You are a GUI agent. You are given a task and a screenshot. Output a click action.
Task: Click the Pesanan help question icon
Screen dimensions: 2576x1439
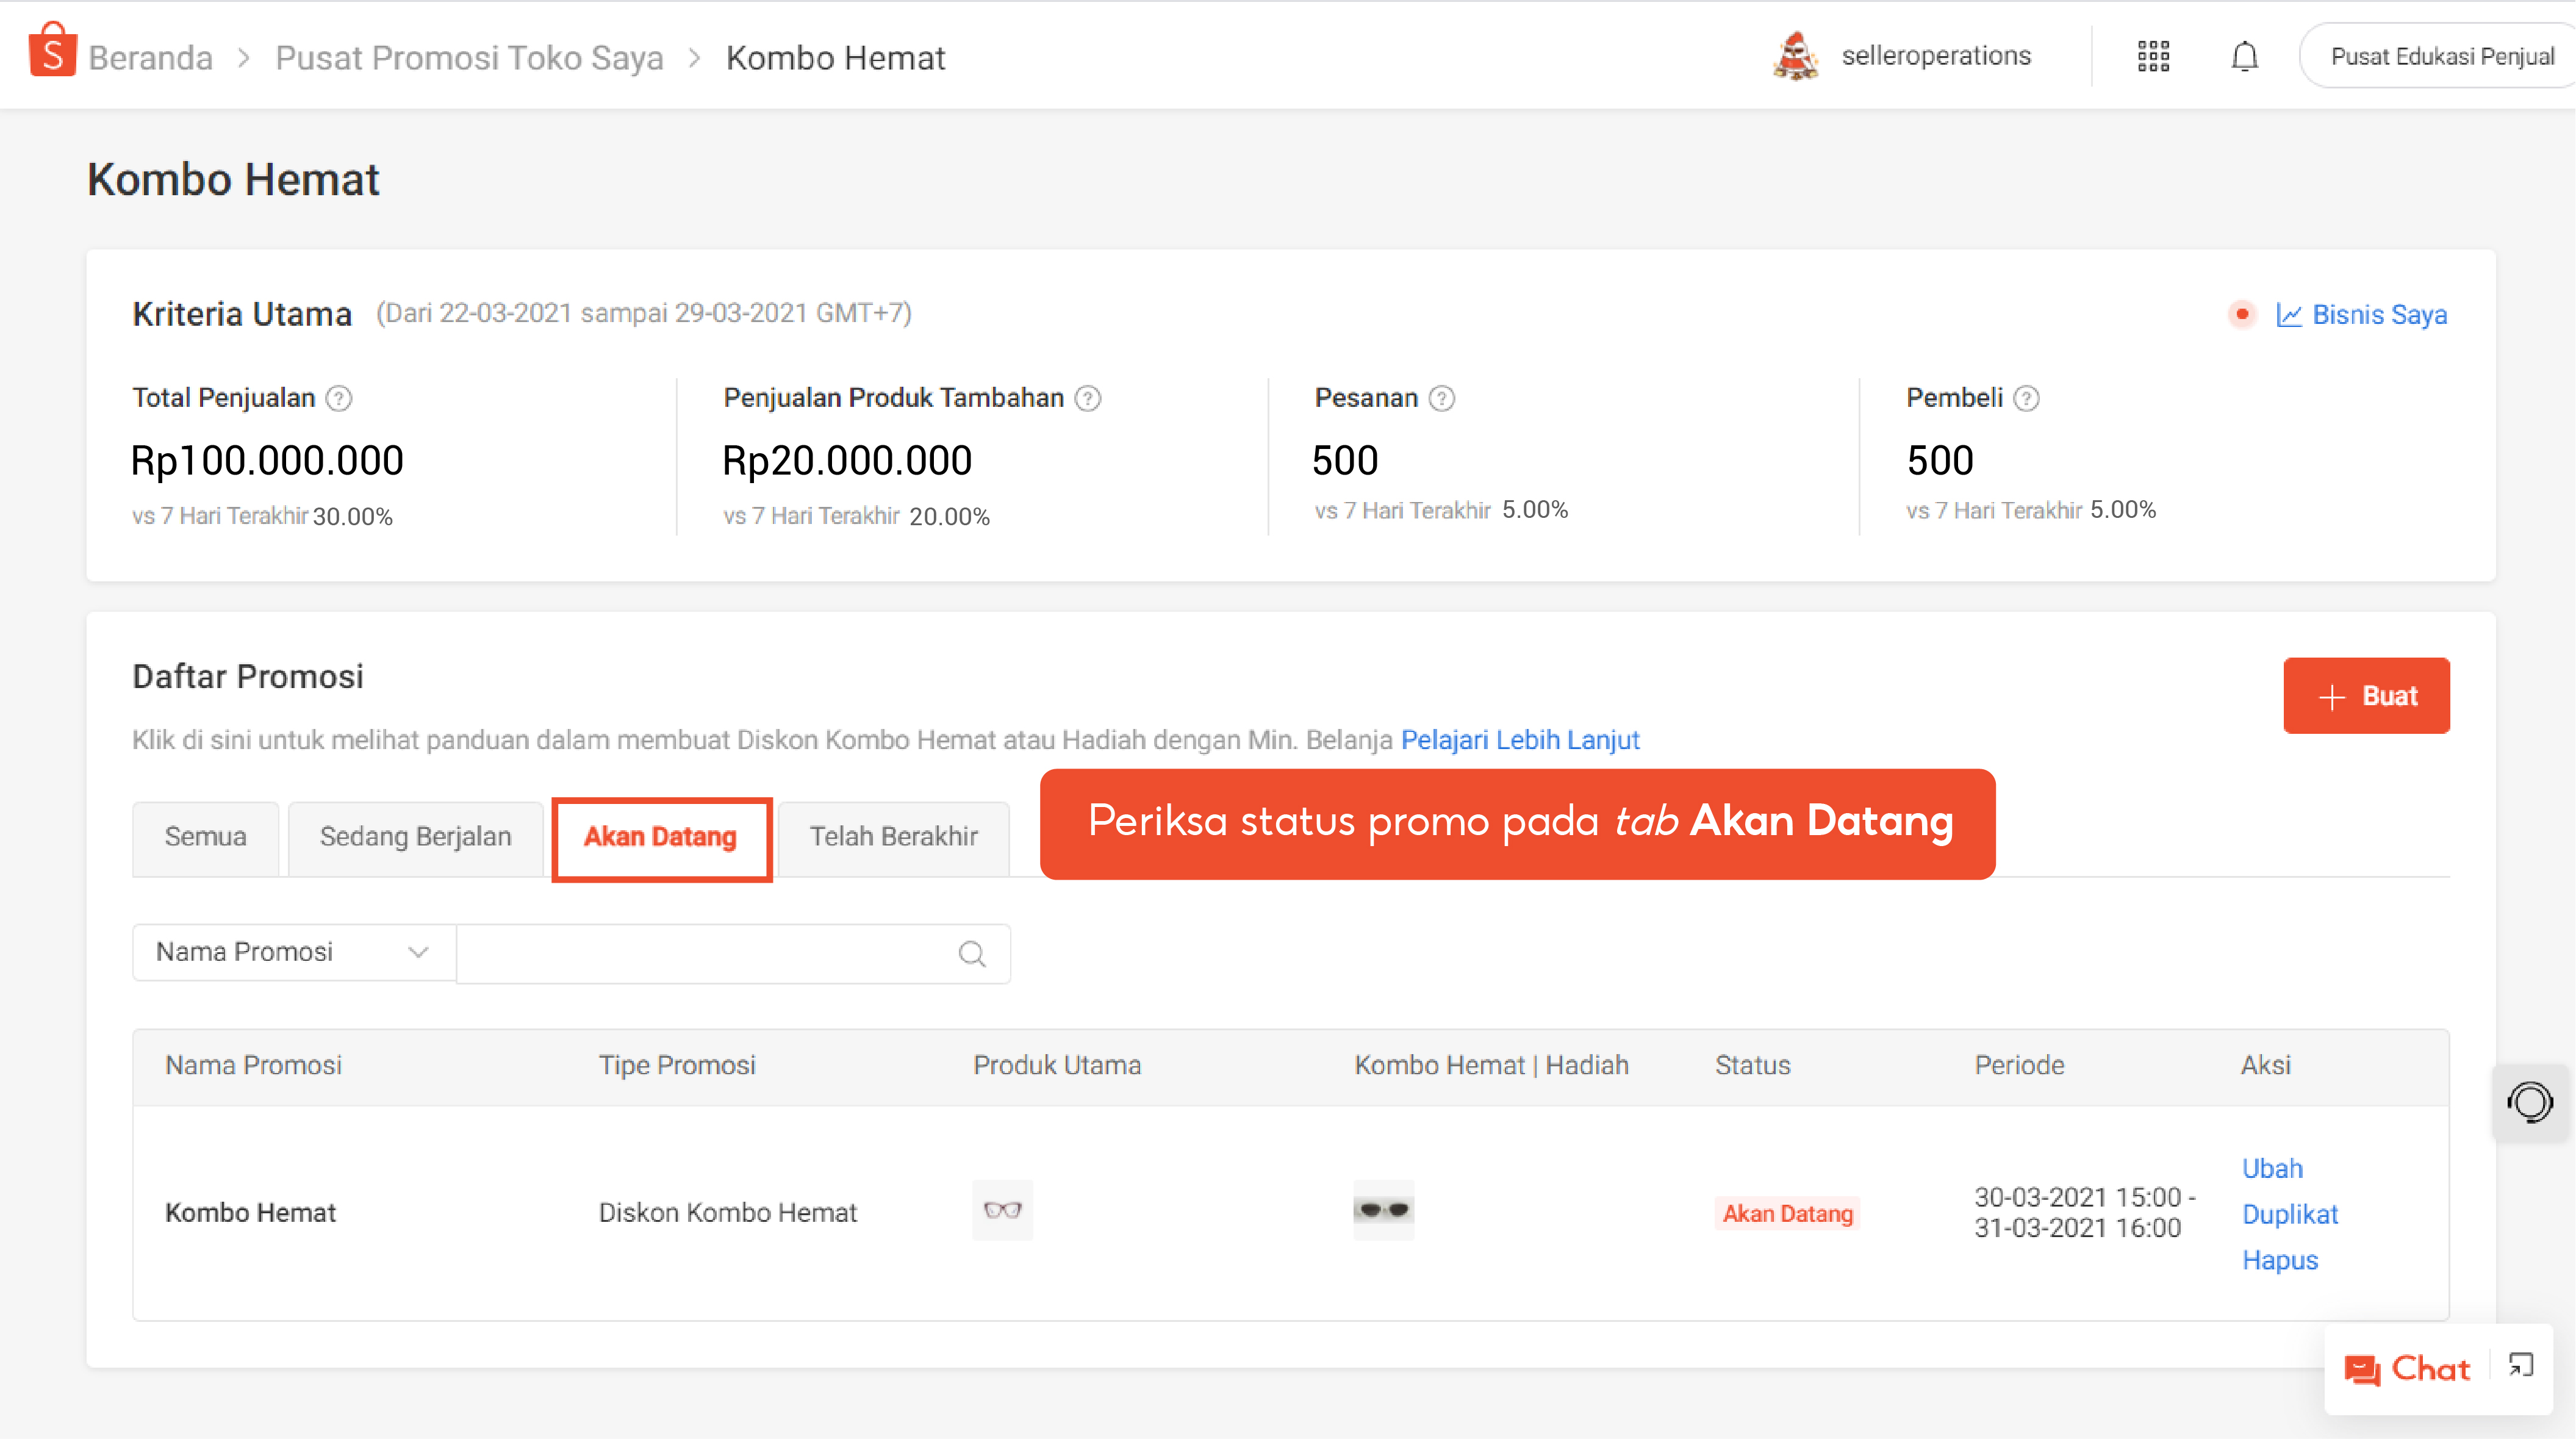(x=1441, y=398)
